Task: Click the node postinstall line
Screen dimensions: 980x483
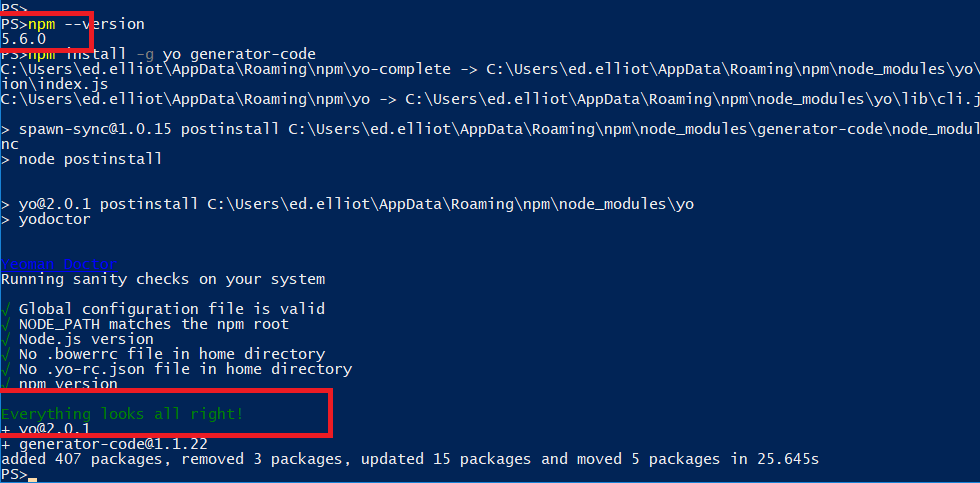Action: (x=82, y=159)
